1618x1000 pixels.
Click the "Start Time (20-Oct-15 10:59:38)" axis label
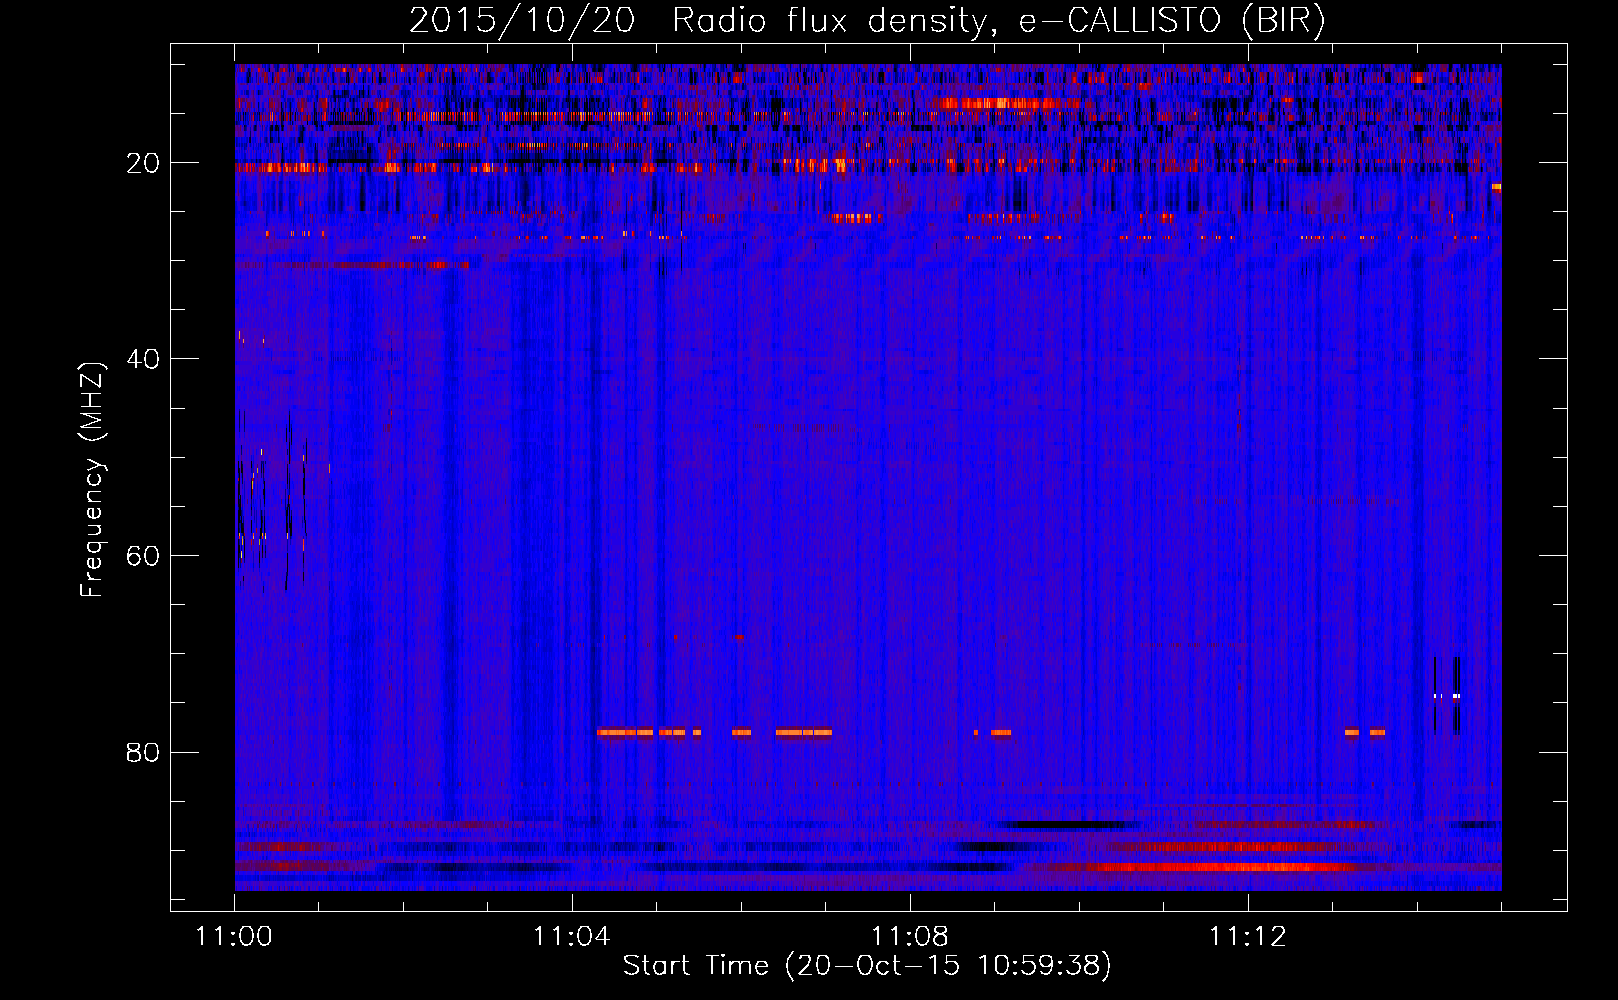[867, 966]
